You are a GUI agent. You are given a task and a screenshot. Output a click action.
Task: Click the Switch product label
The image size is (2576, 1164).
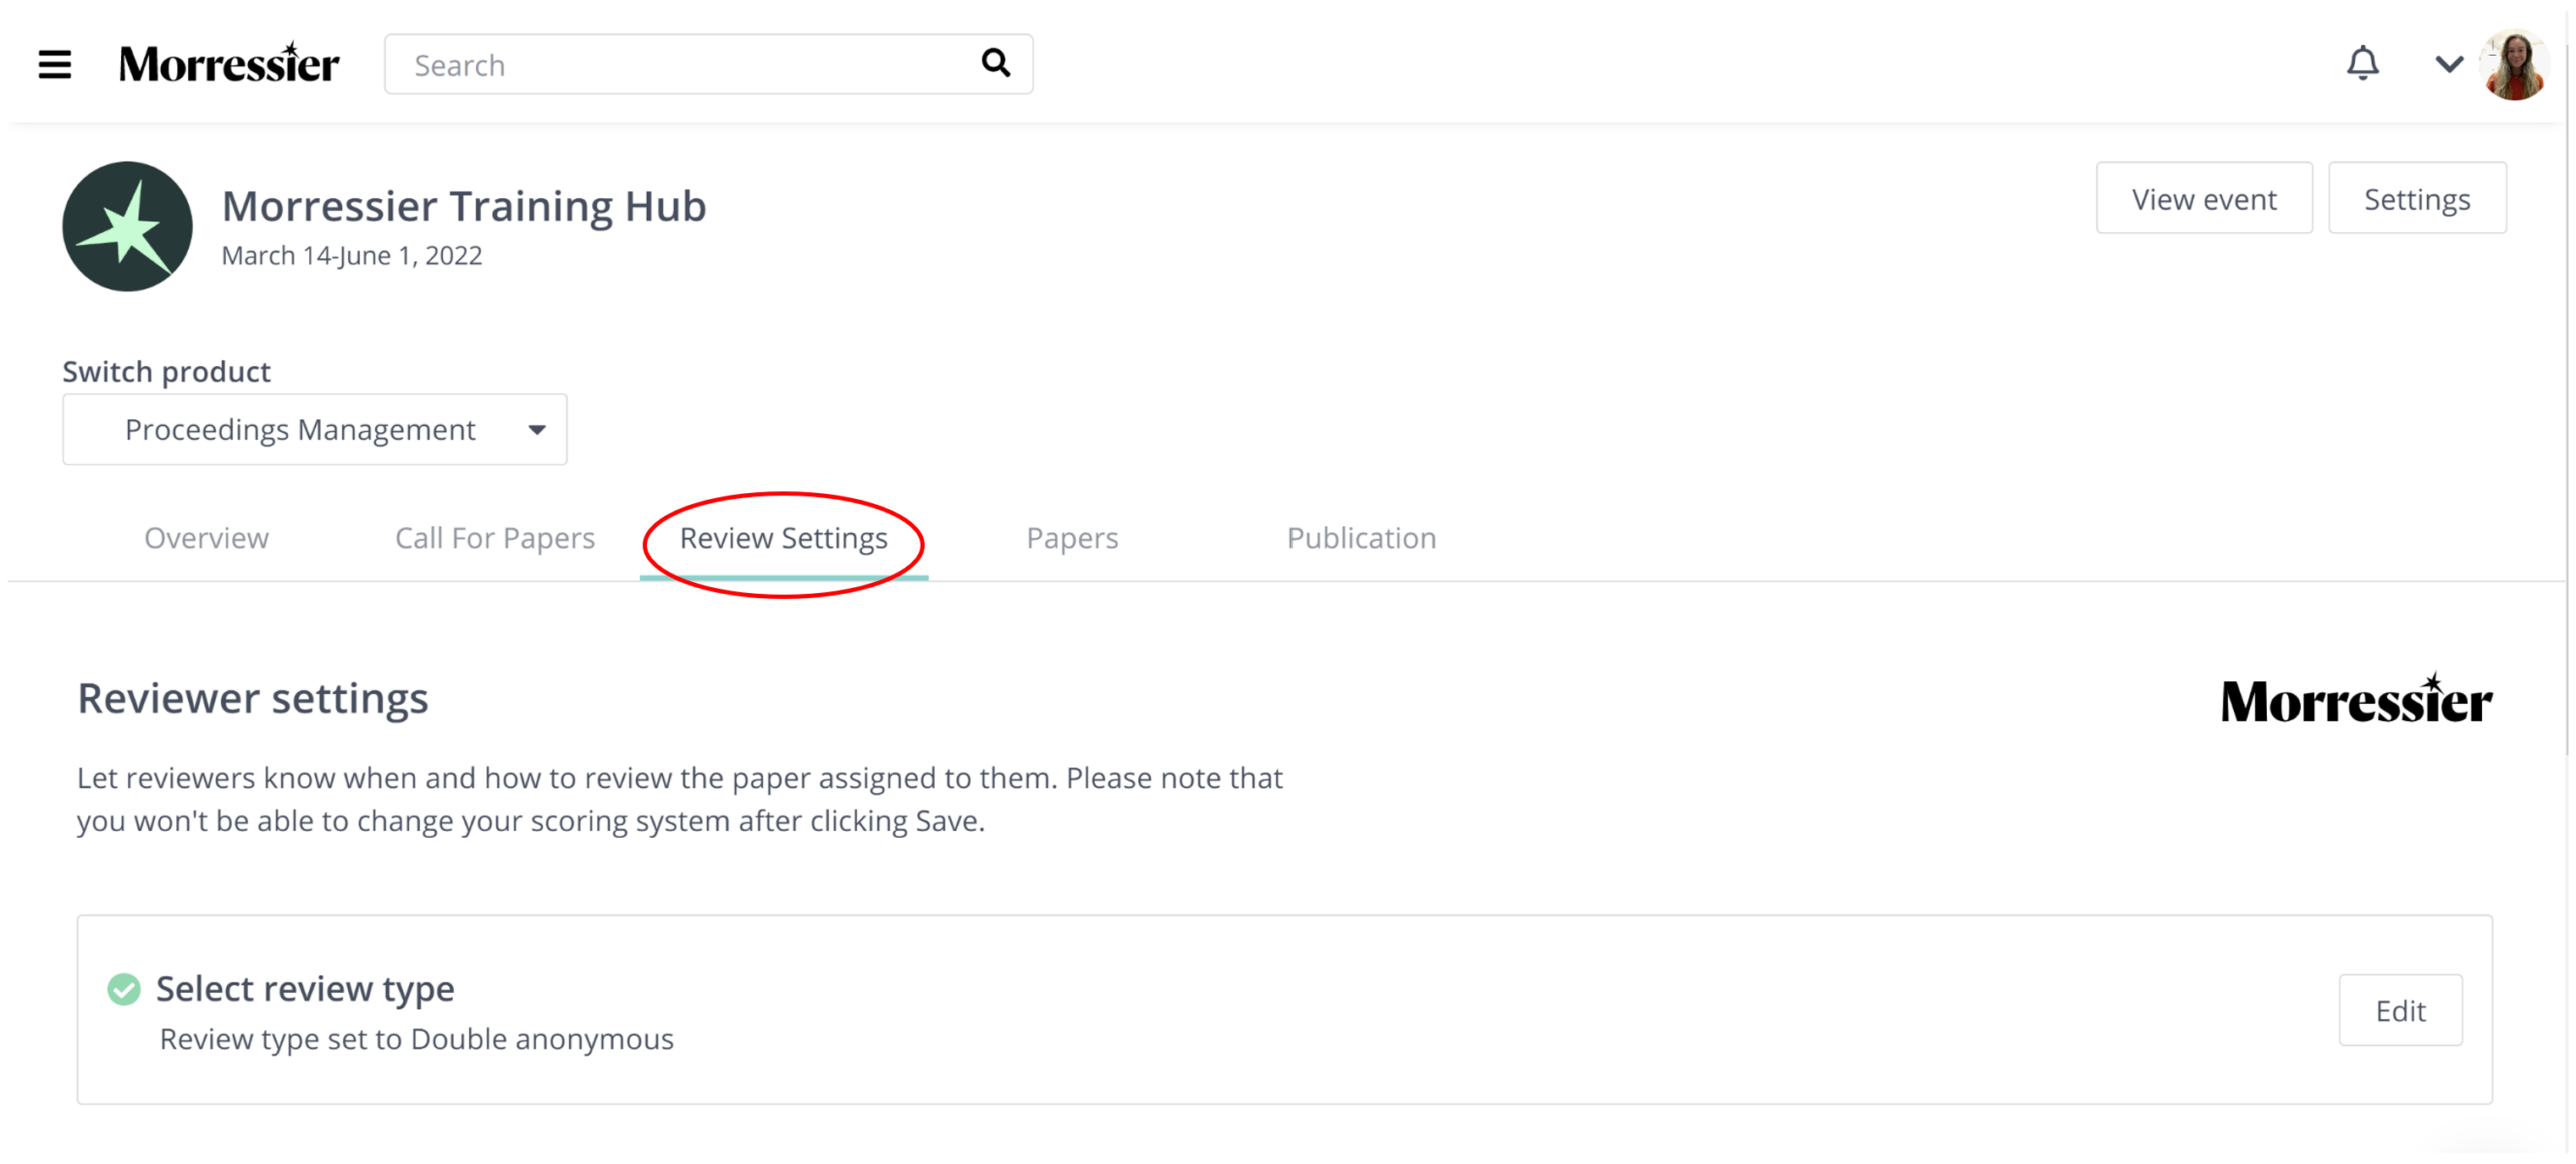[167, 372]
